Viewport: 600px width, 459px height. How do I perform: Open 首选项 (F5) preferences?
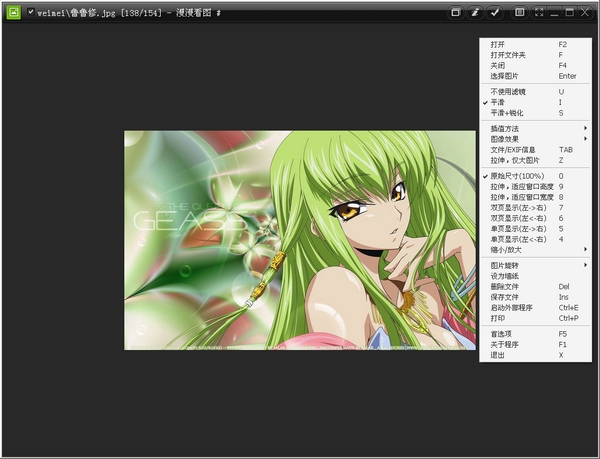[x=535, y=334]
